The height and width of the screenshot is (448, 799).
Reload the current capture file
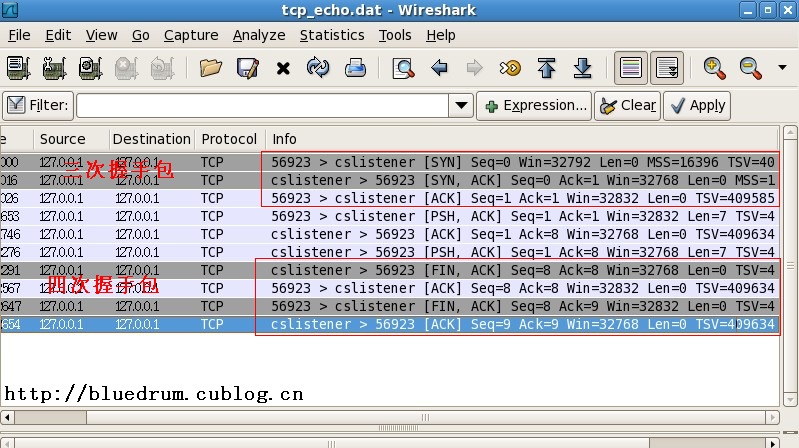[x=318, y=68]
